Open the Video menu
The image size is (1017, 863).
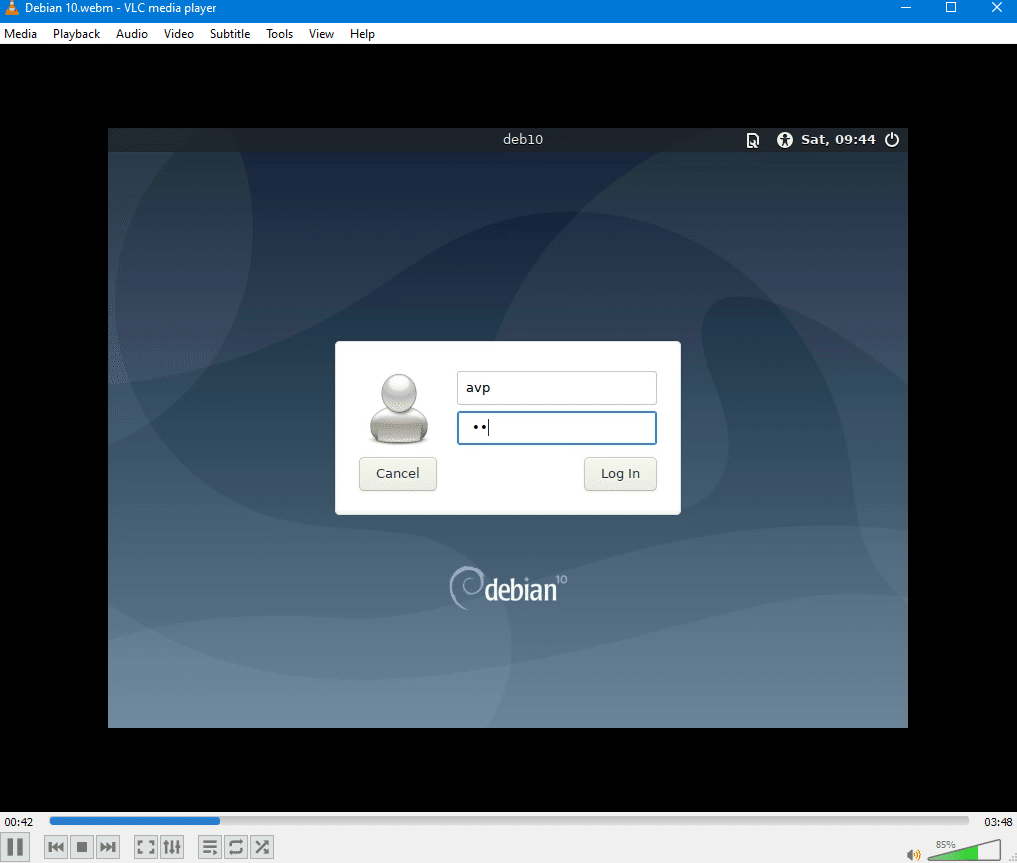(x=178, y=34)
